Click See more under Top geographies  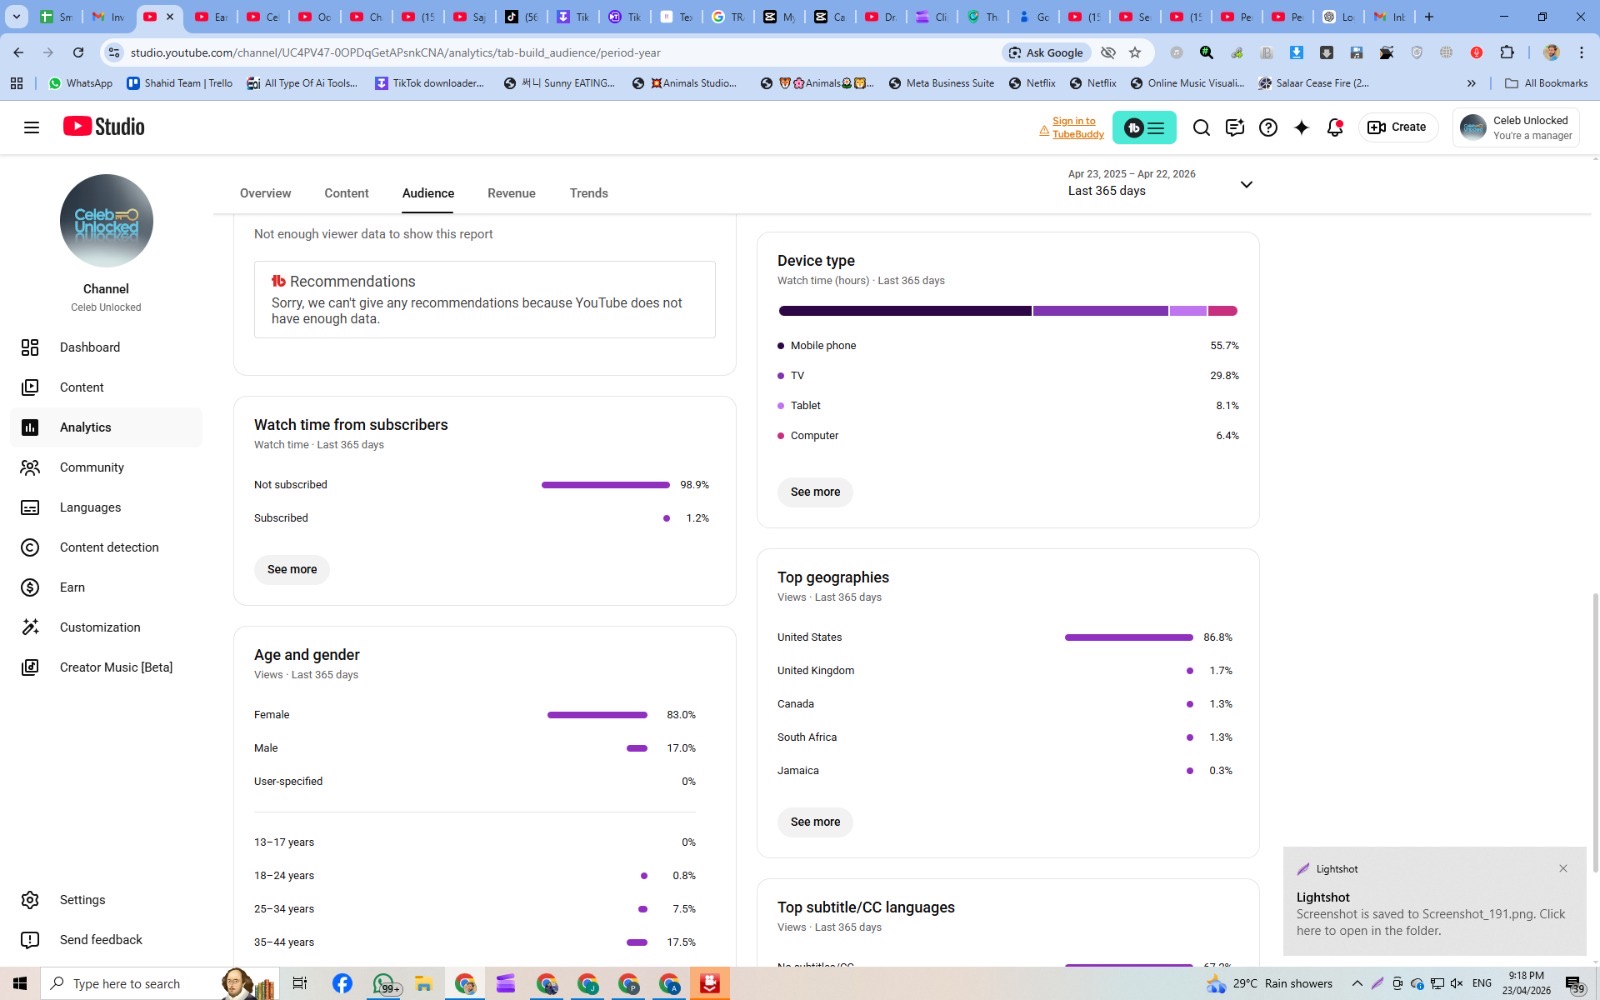[815, 822]
